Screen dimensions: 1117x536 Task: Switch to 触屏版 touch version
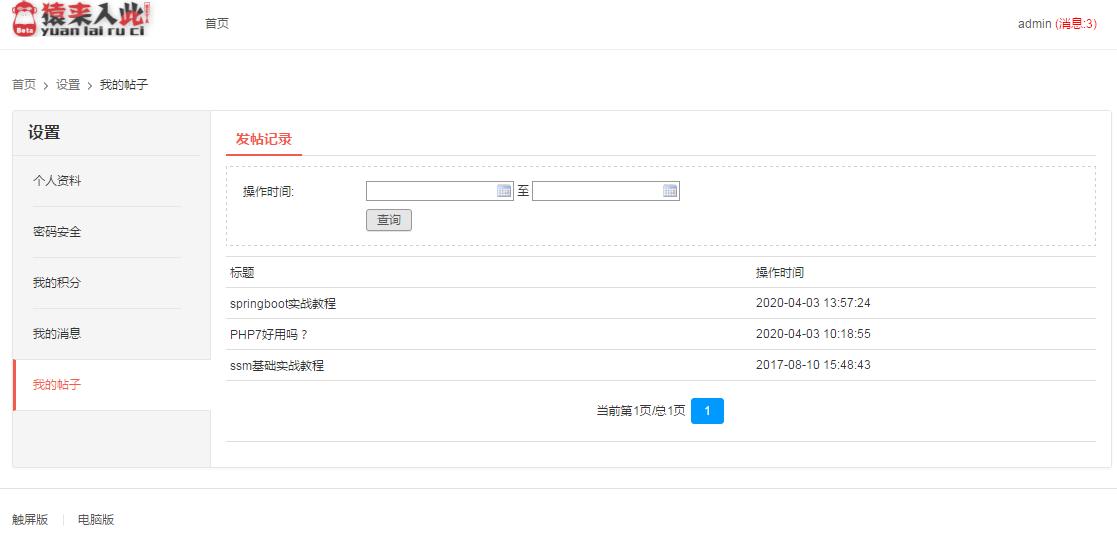(x=30, y=520)
